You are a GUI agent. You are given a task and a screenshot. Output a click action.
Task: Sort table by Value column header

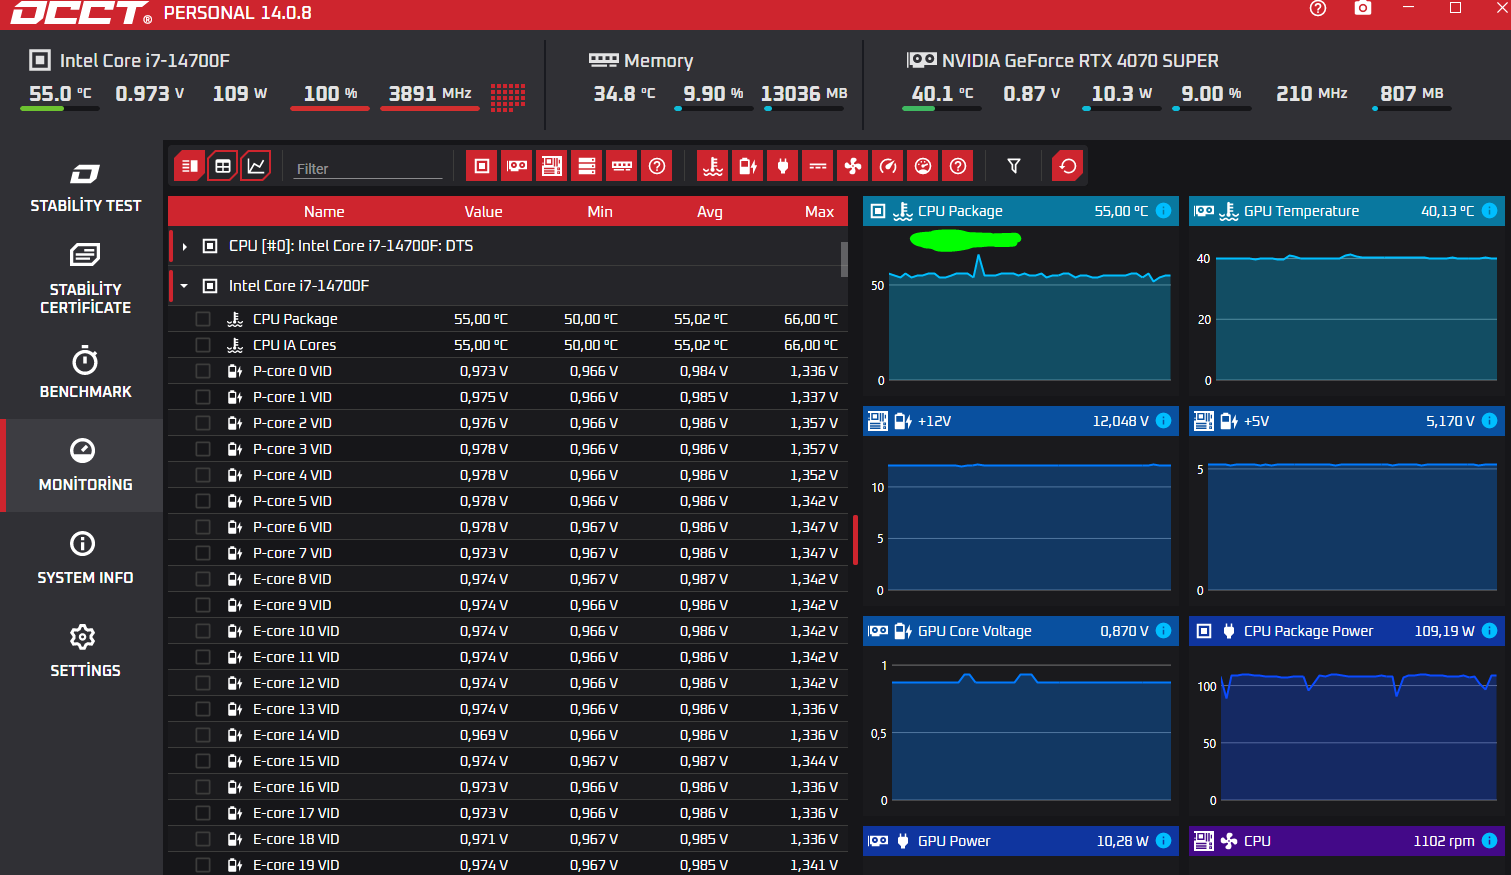(x=483, y=212)
